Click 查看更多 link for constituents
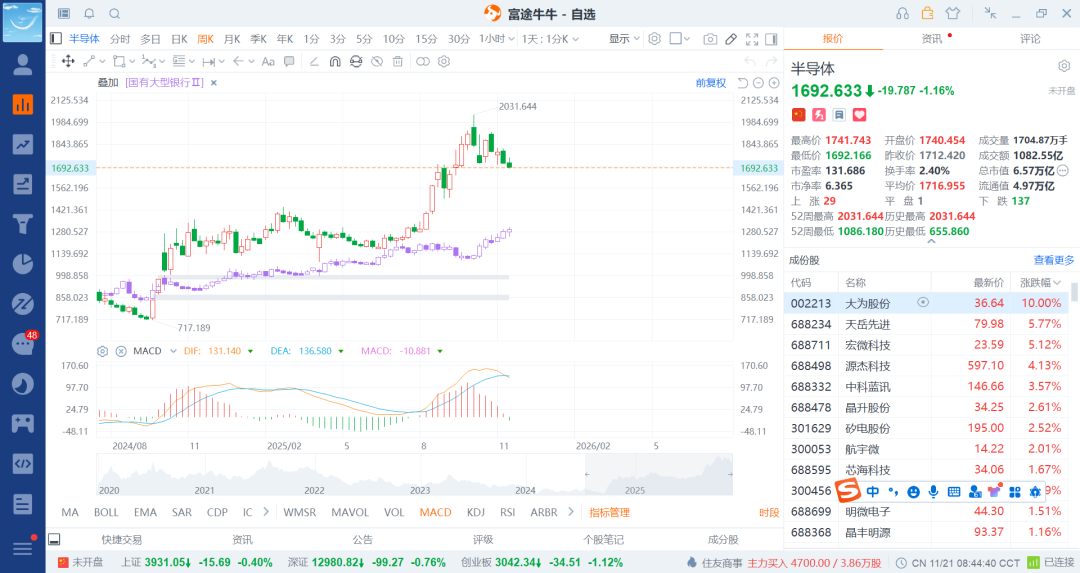1080x573 pixels. pos(1054,260)
